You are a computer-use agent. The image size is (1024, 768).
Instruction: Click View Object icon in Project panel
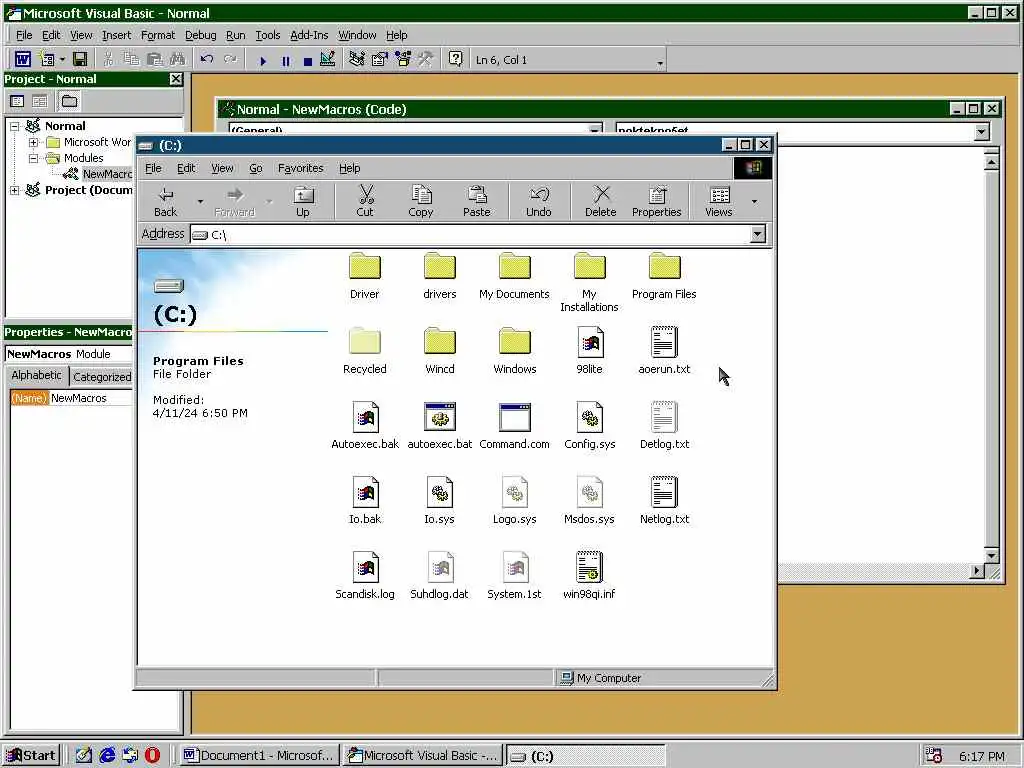coord(40,101)
